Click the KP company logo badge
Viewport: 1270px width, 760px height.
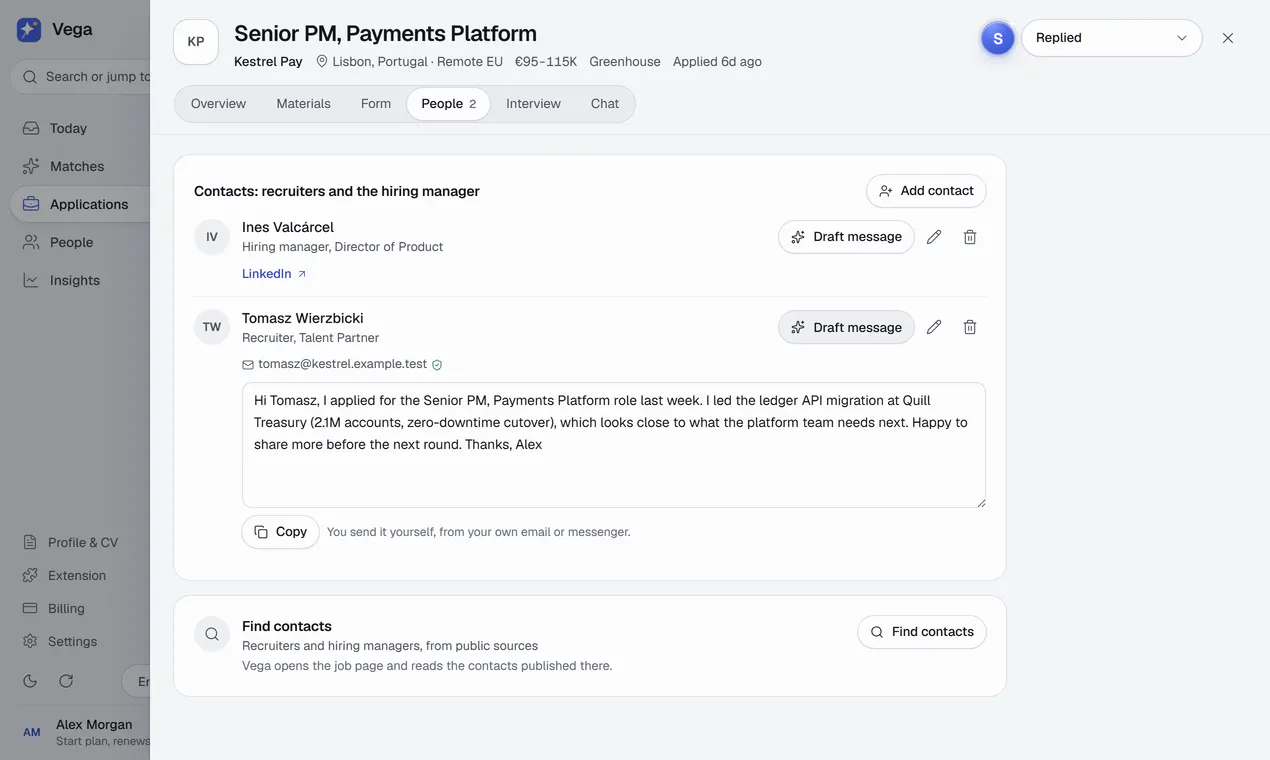pyautogui.click(x=196, y=42)
